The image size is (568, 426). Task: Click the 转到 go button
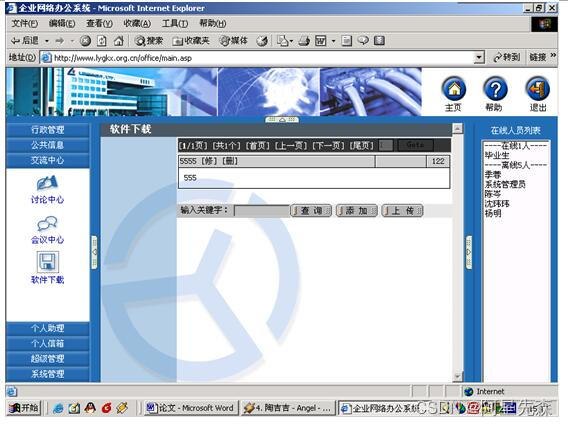(x=507, y=57)
